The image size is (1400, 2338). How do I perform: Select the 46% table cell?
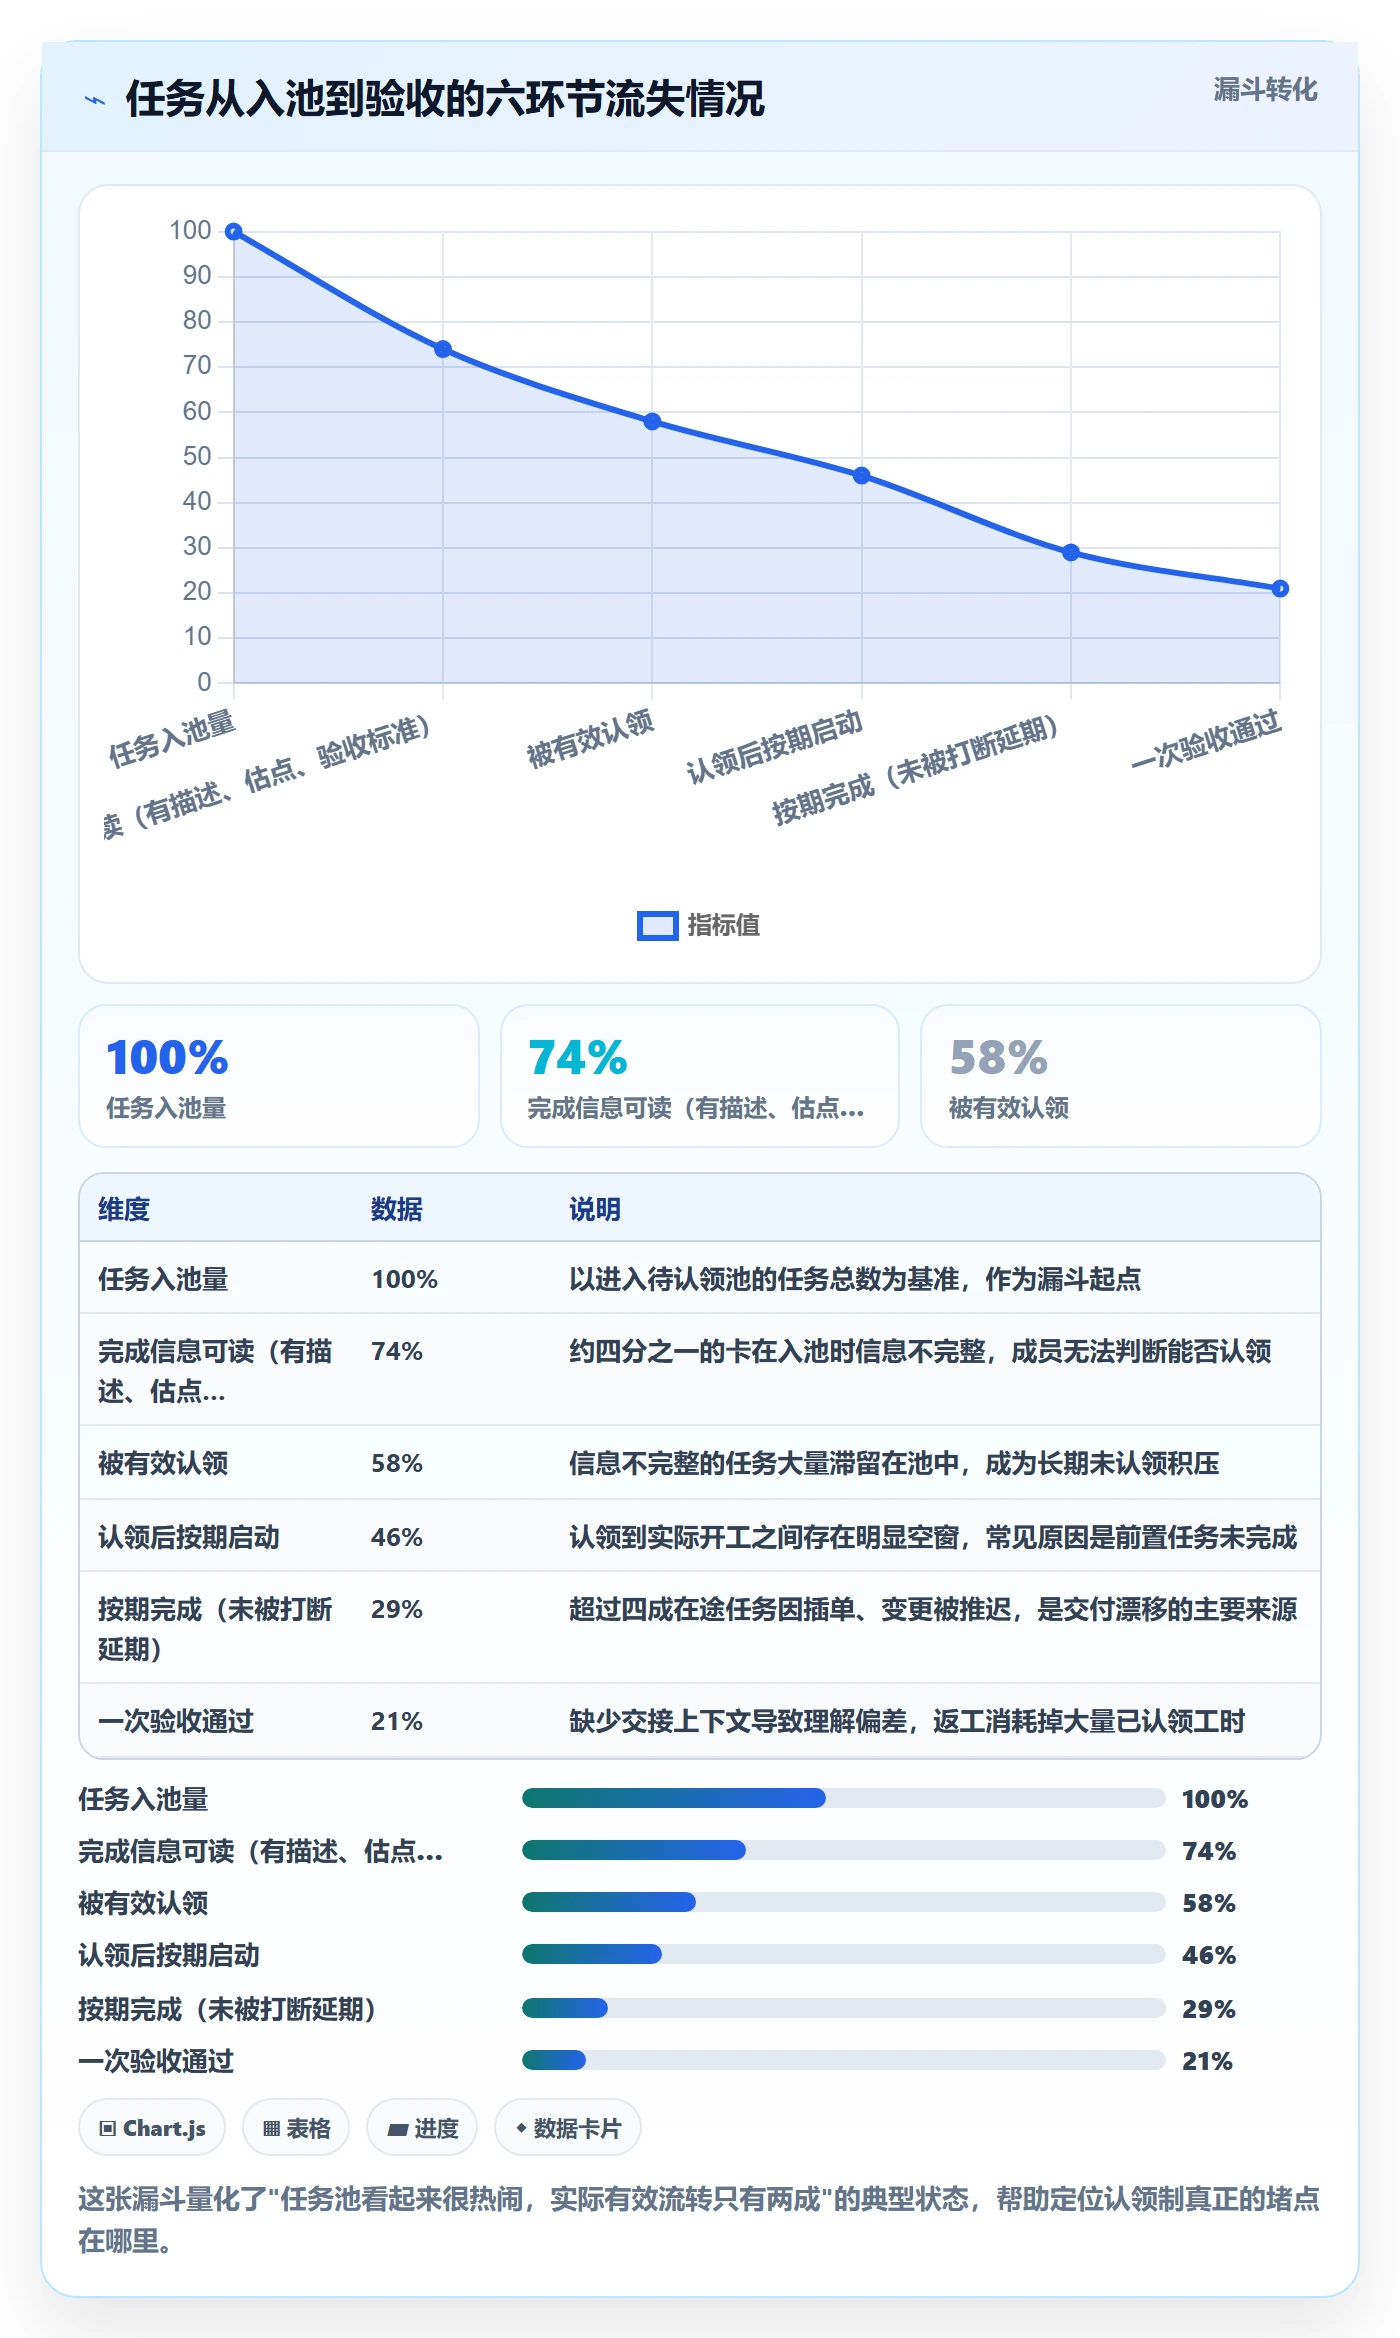coord(397,1537)
